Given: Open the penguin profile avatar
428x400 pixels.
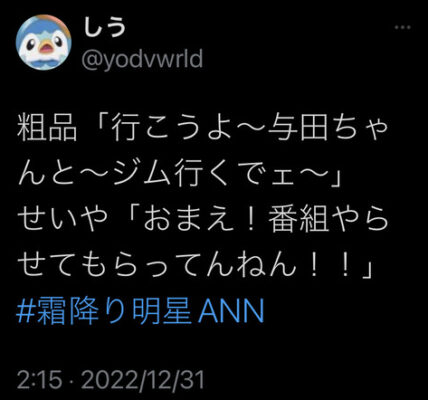Looking at the screenshot, I should pyautogui.click(x=44, y=42).
